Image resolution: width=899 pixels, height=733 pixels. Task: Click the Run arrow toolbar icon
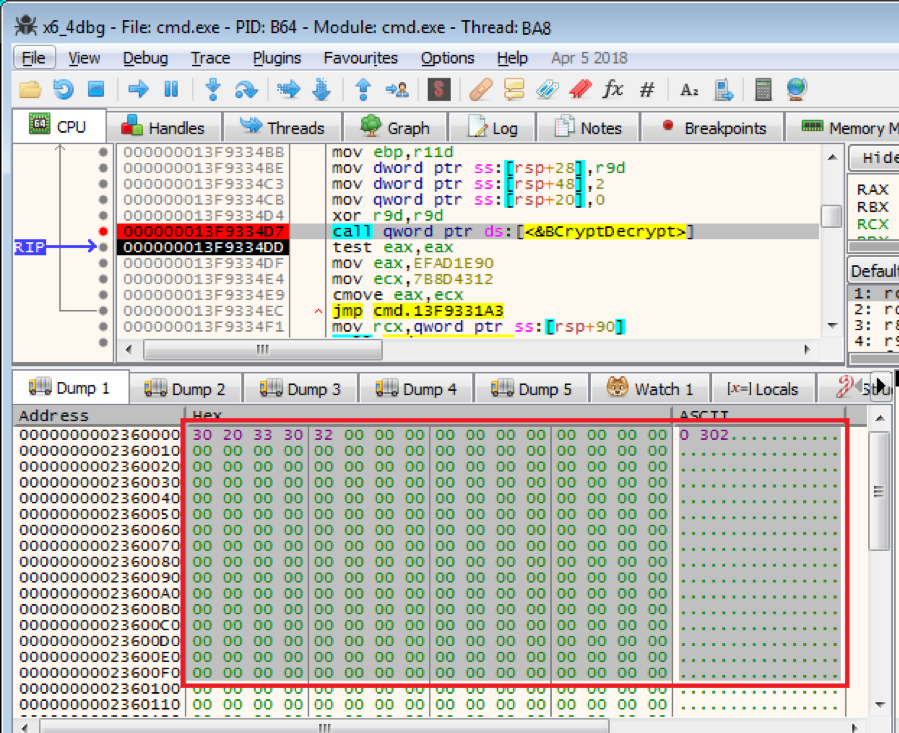click(x=138, y=90)
